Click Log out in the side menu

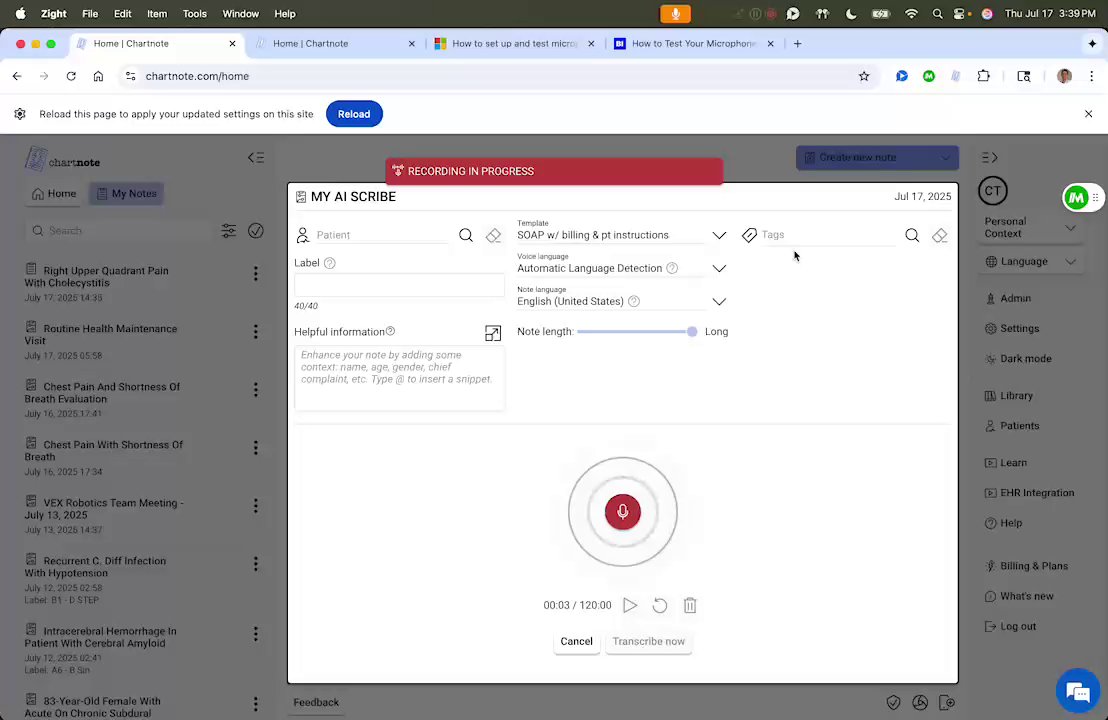pyautogui.click(x=1010, y=627)
